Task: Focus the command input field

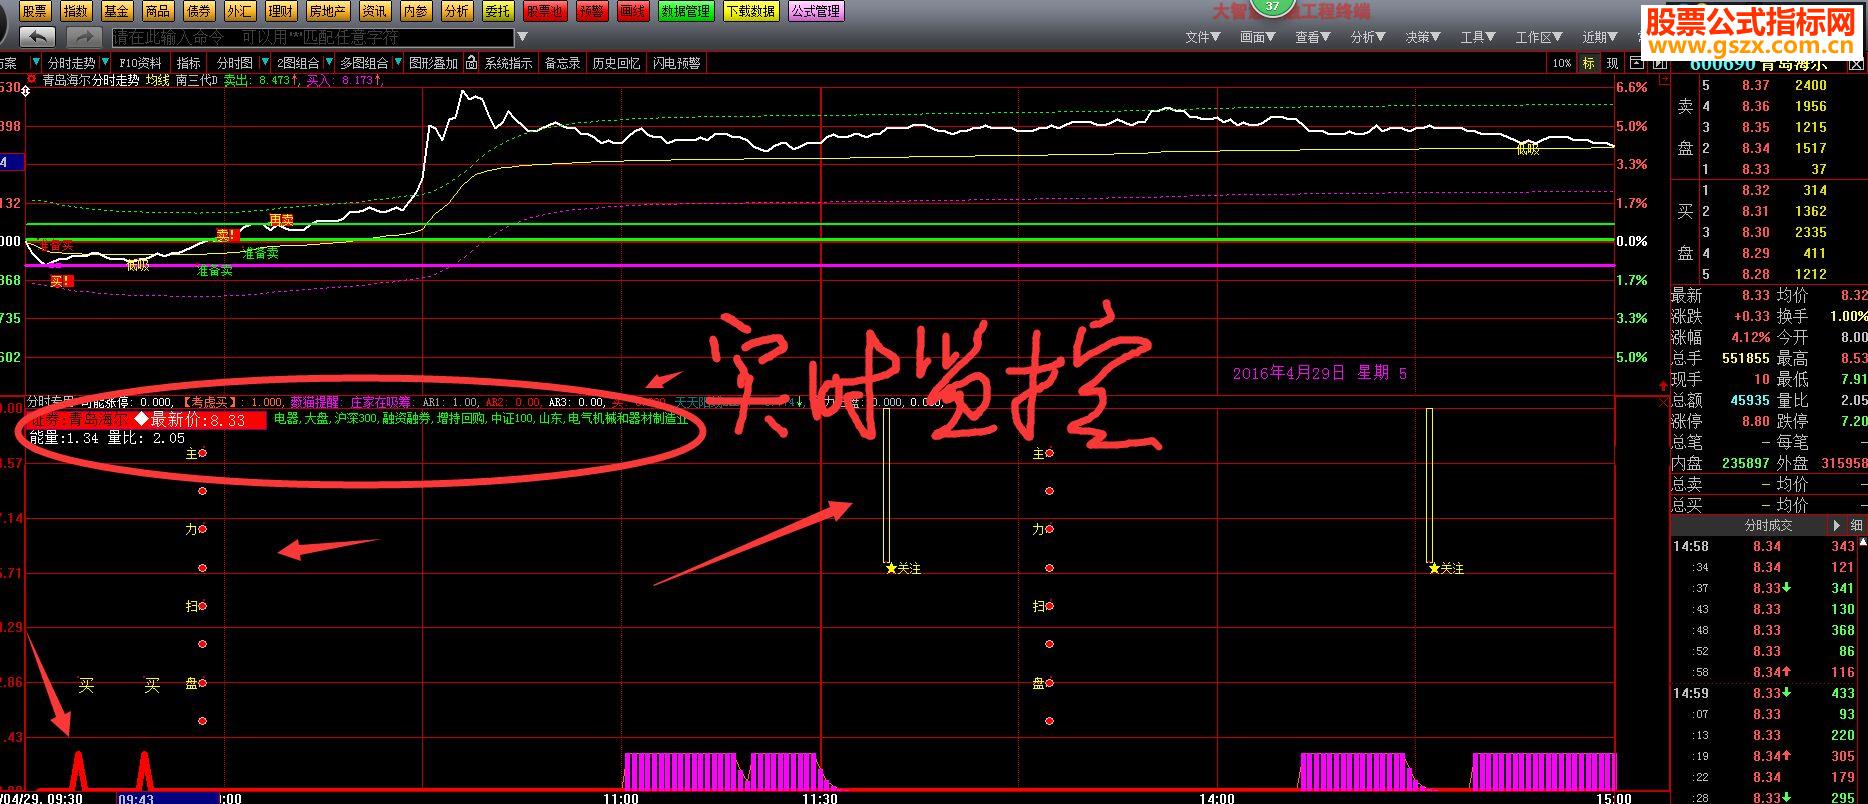Action: point(314,37)
